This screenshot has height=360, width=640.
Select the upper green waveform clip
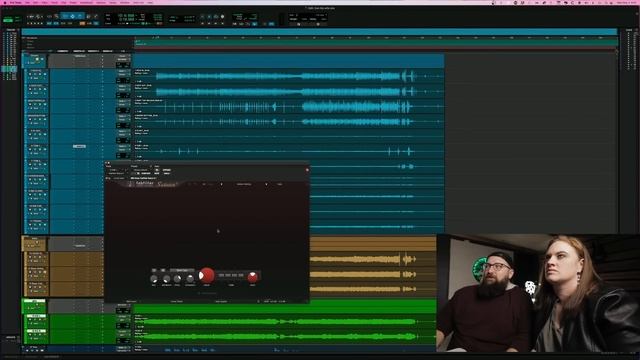tap(285, 322)
